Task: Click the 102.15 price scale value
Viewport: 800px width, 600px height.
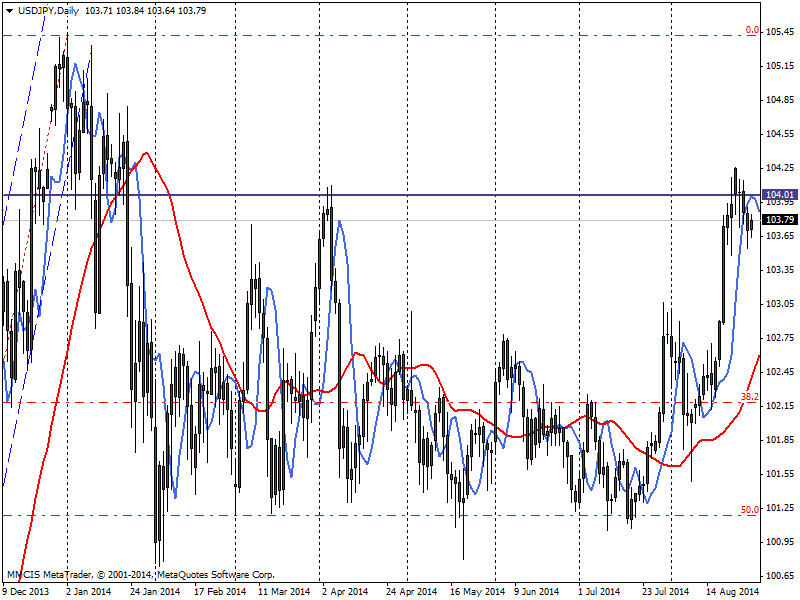Action: pos(780,406)
